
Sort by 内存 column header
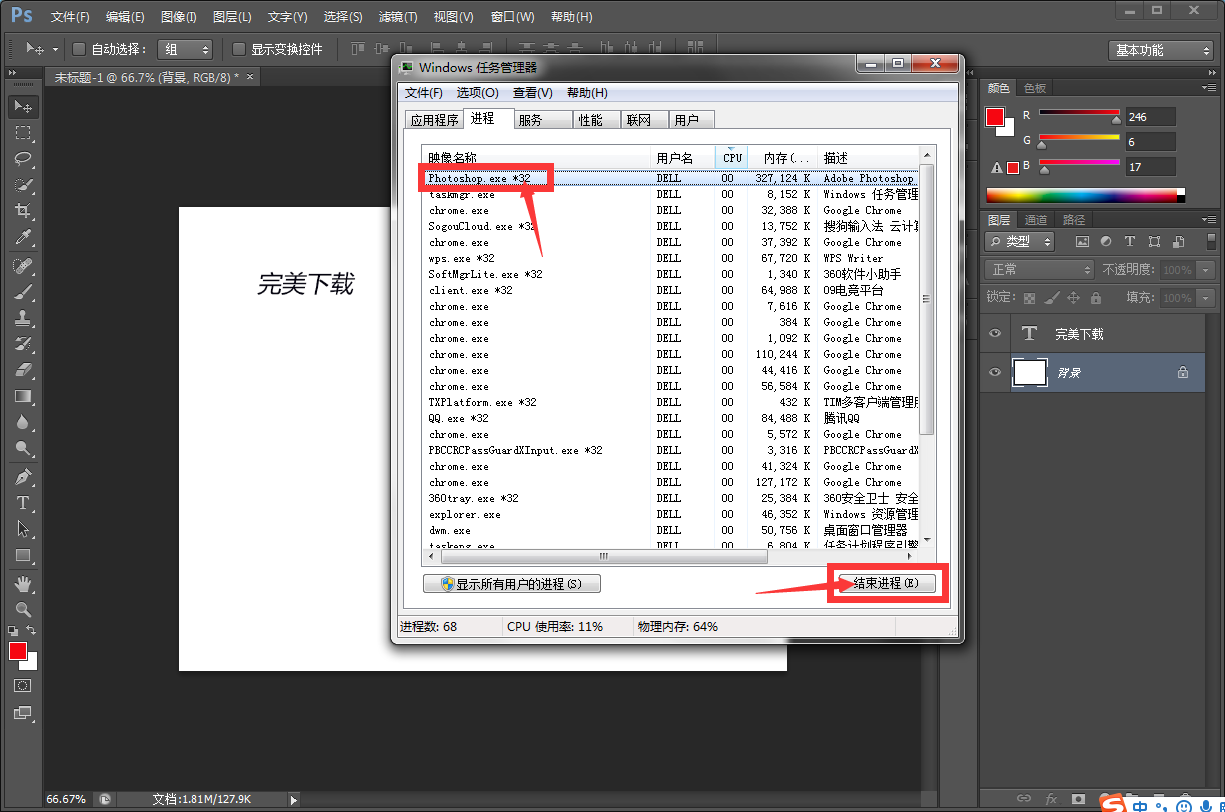click(x=783, y=158)
